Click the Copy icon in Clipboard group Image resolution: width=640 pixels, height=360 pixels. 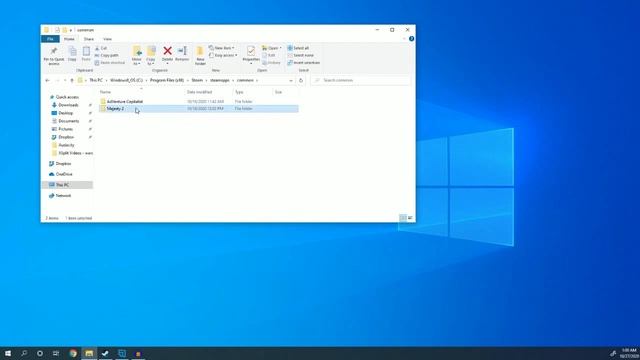click(x=72, y=54)
